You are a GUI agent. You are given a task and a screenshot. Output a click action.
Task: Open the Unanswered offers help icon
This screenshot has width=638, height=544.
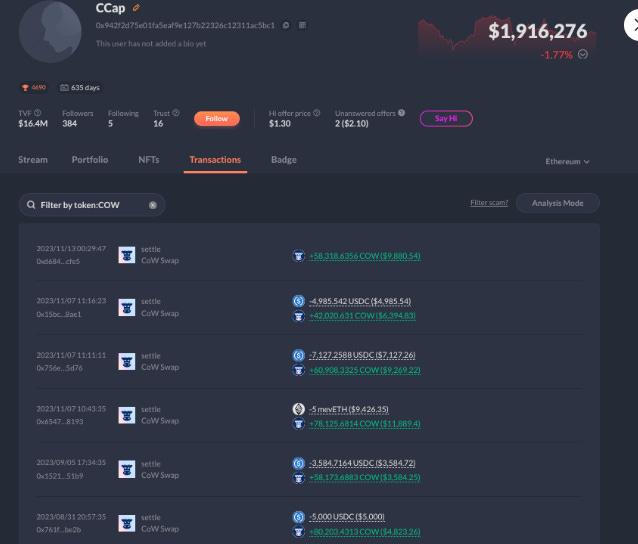[402, 113]
